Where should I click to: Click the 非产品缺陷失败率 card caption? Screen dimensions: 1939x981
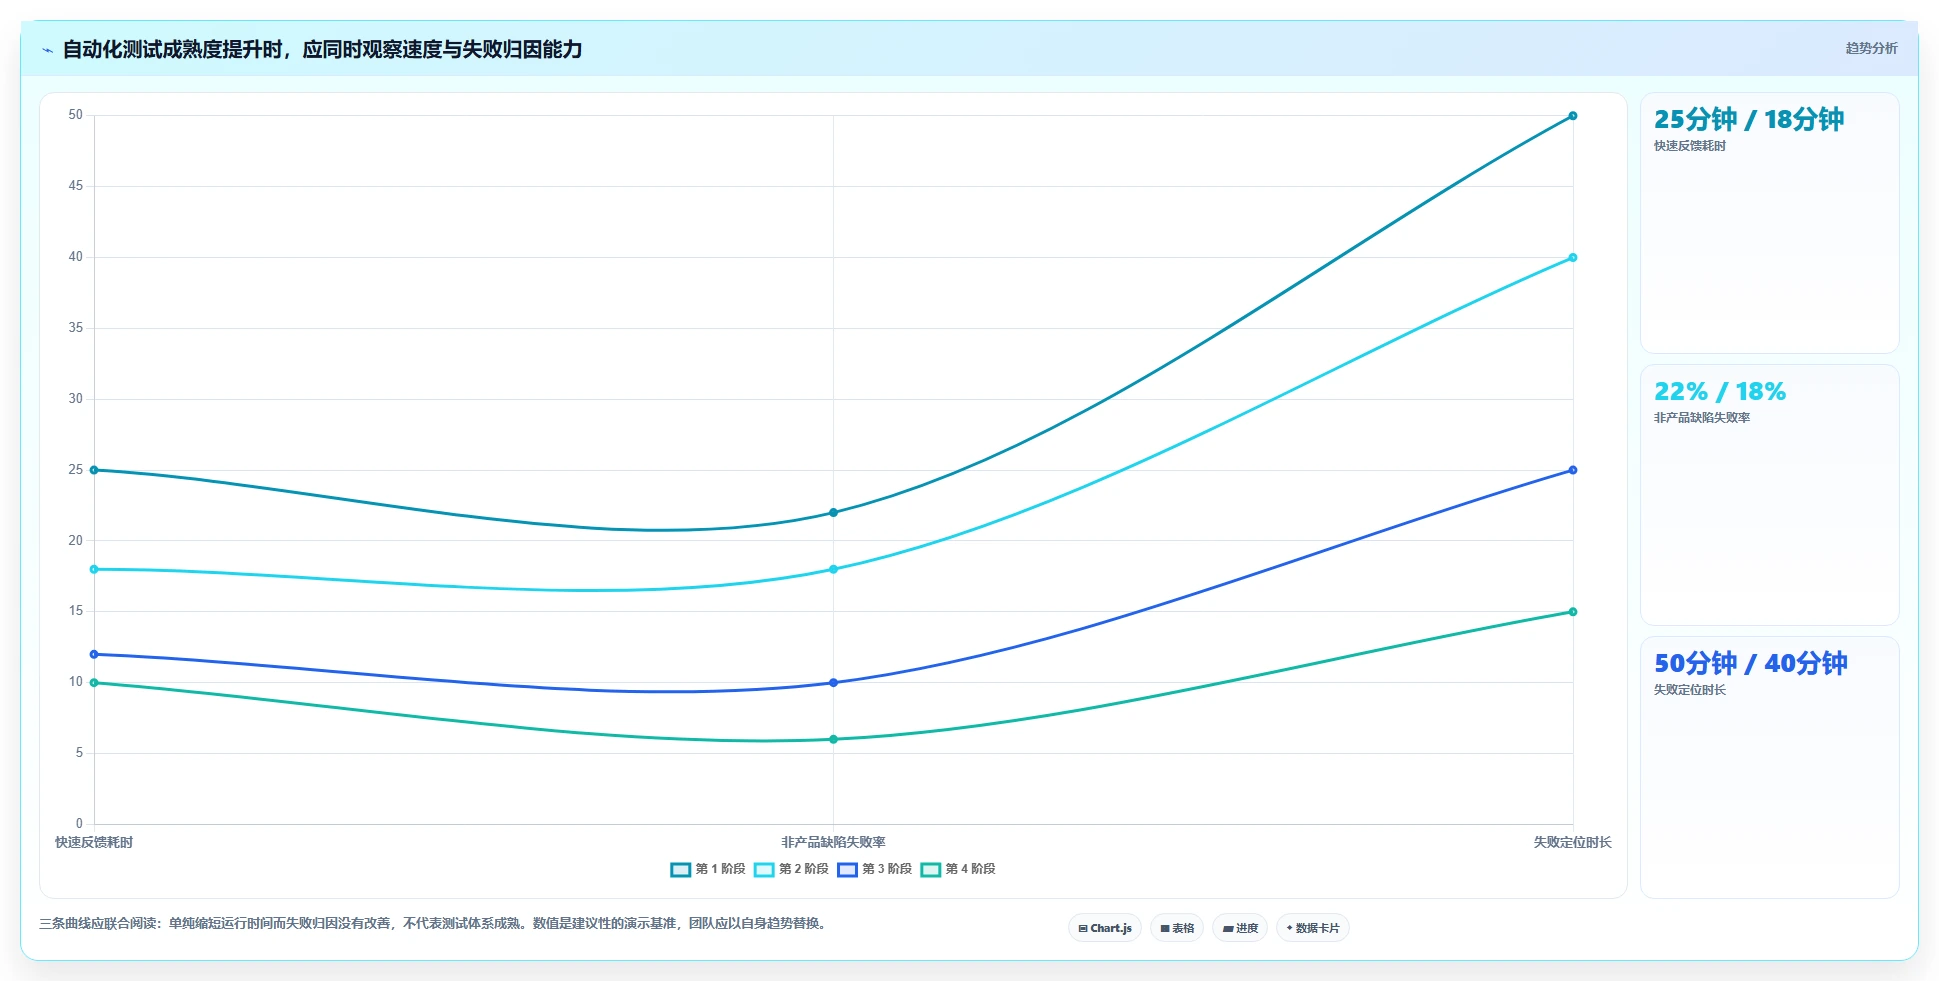pyautogui.click(x=1702, y=418)
